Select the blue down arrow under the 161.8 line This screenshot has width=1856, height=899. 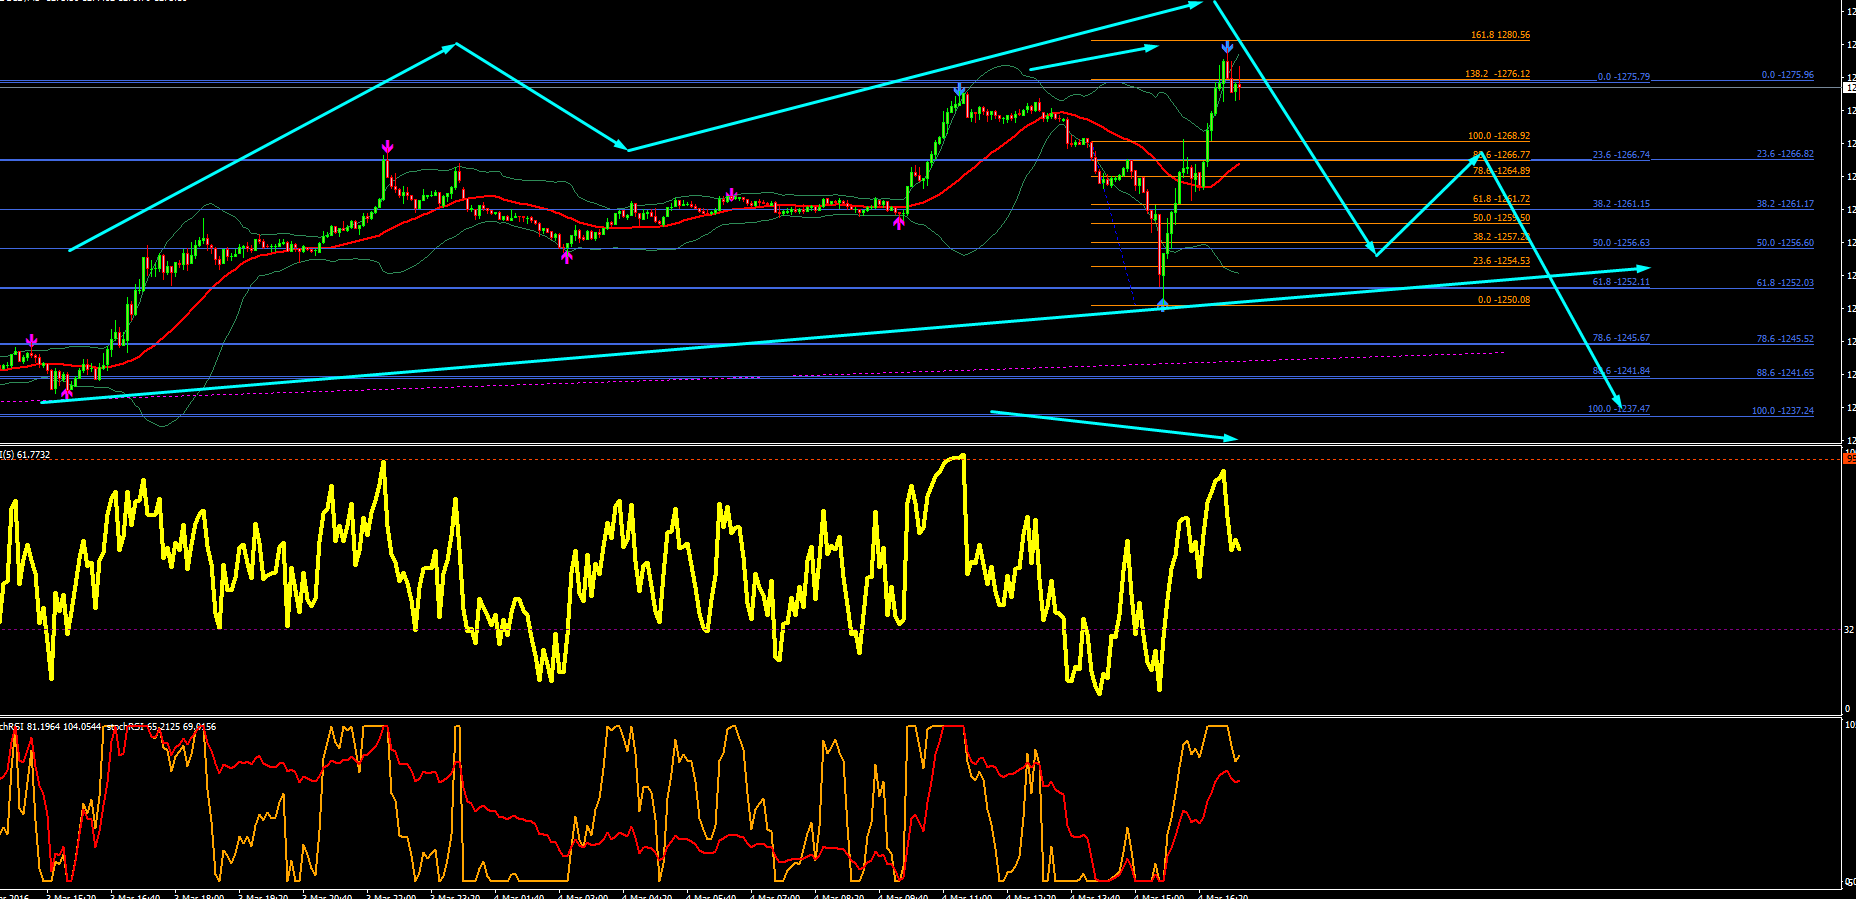(x=1227, y=47)
